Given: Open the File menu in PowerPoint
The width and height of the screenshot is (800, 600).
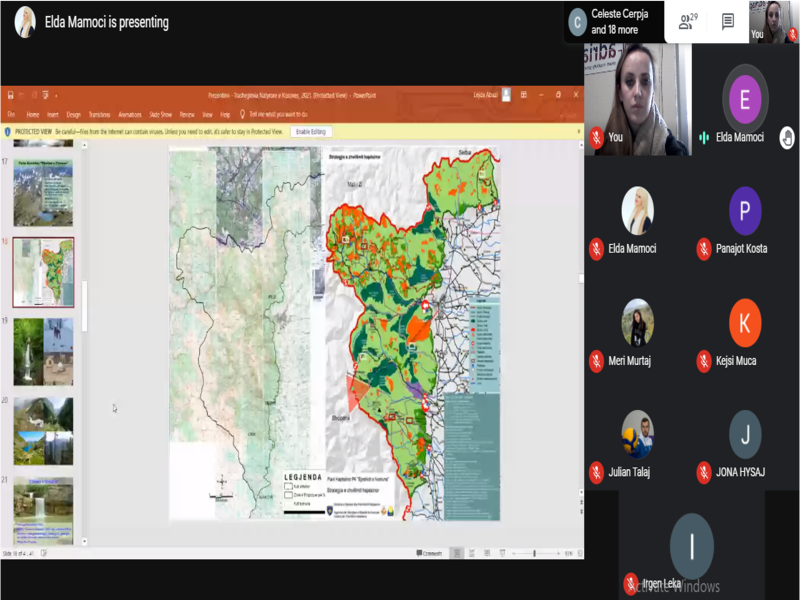Looking at the screenshot, I should (11, 114).
